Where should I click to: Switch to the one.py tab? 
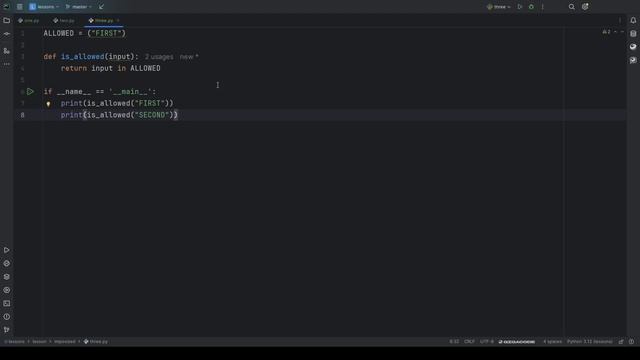coord(29,20)
